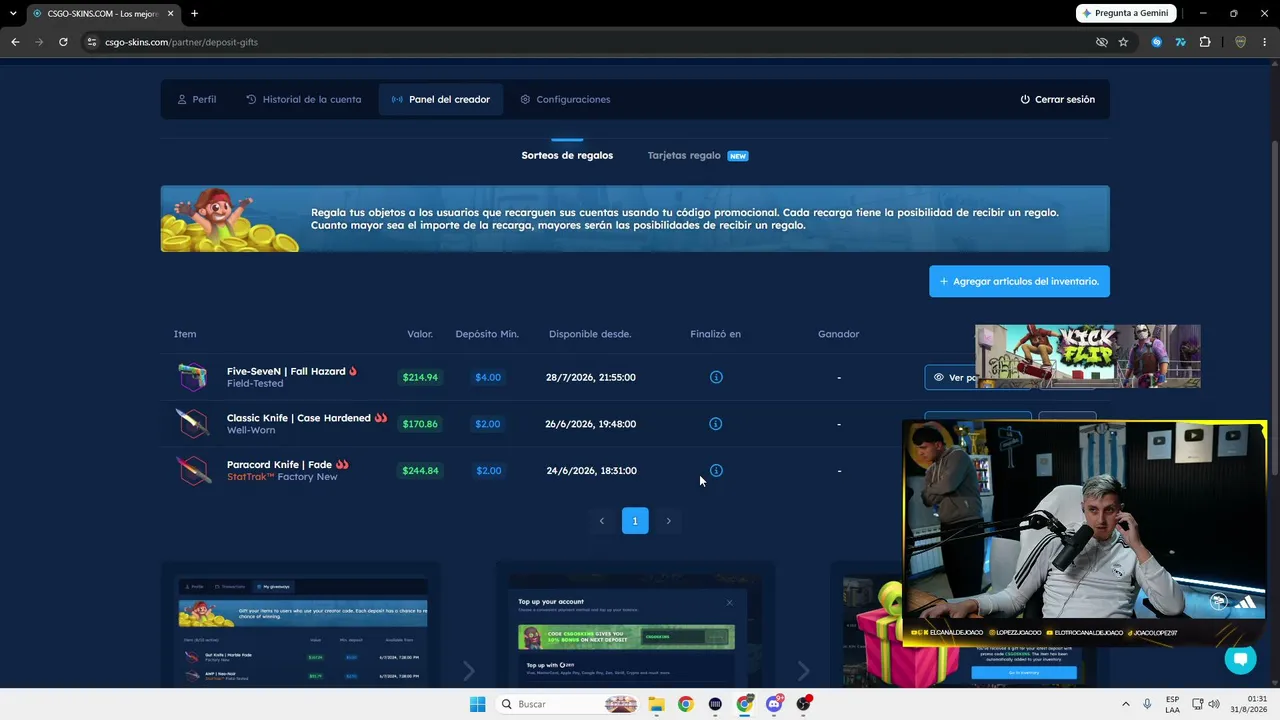Click the Cerrar sesión button
This screenshot has width=1280, height=720.
pyautogui.click(x=1057, y=100)
